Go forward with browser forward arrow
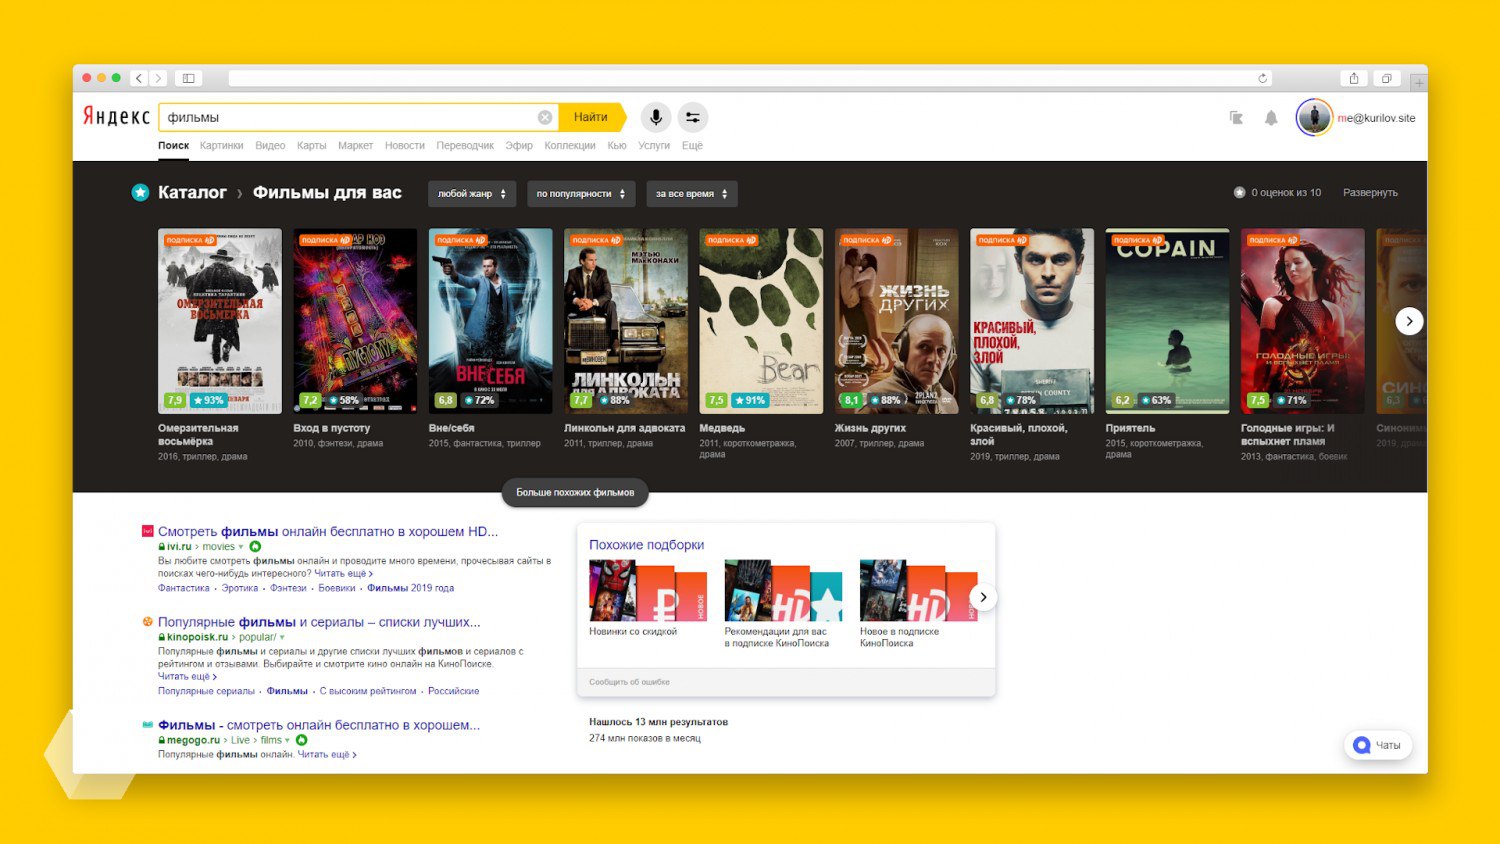 pos(158,78)
